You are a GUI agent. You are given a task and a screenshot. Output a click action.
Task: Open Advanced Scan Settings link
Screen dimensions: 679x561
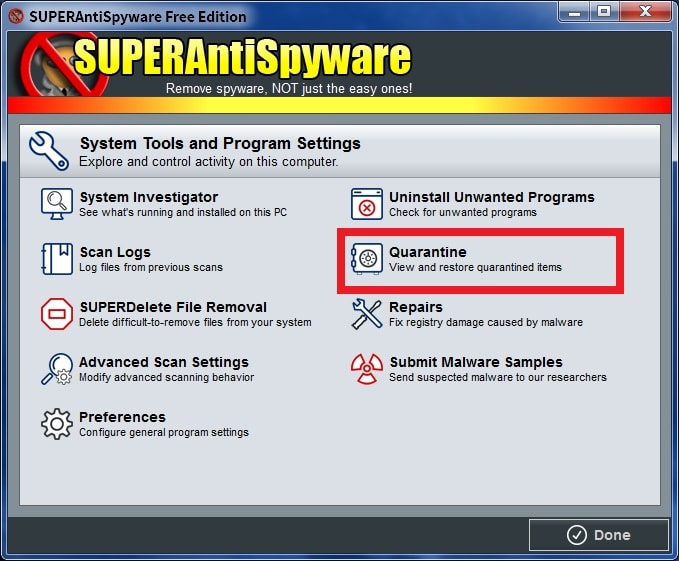point(164,362)
